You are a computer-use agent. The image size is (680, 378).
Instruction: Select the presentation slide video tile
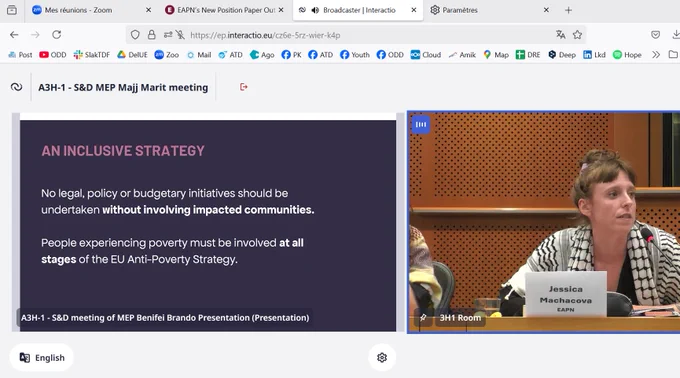208,222
